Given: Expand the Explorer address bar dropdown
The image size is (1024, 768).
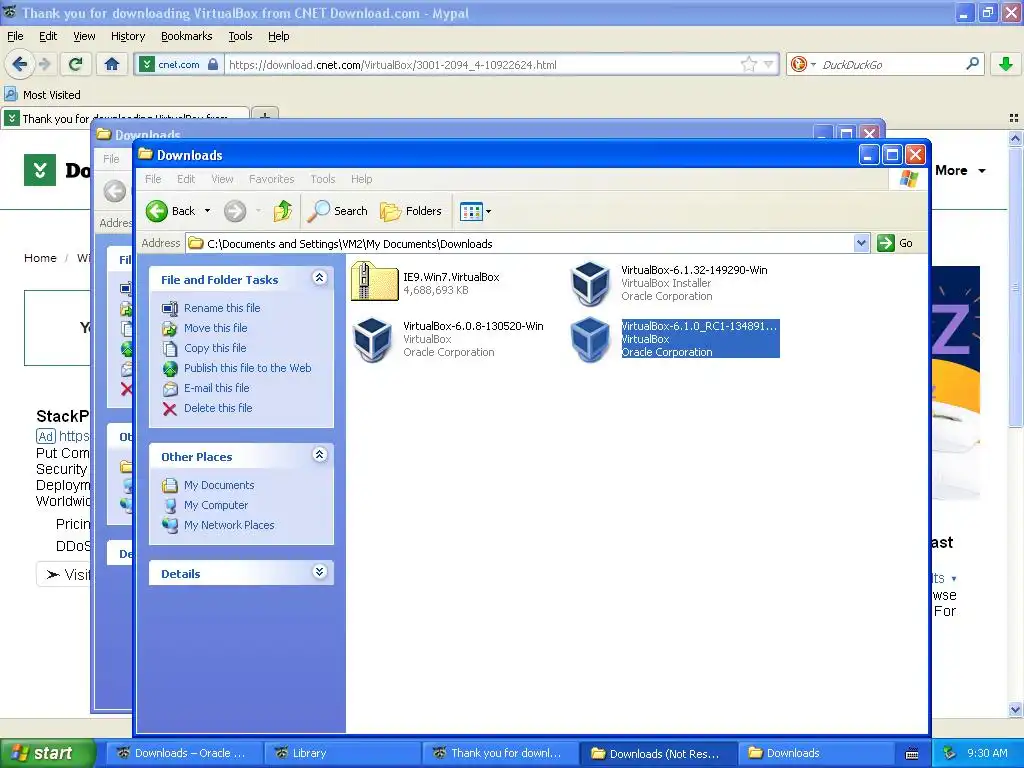Looking at the screenshot, I should coord(861,243).
